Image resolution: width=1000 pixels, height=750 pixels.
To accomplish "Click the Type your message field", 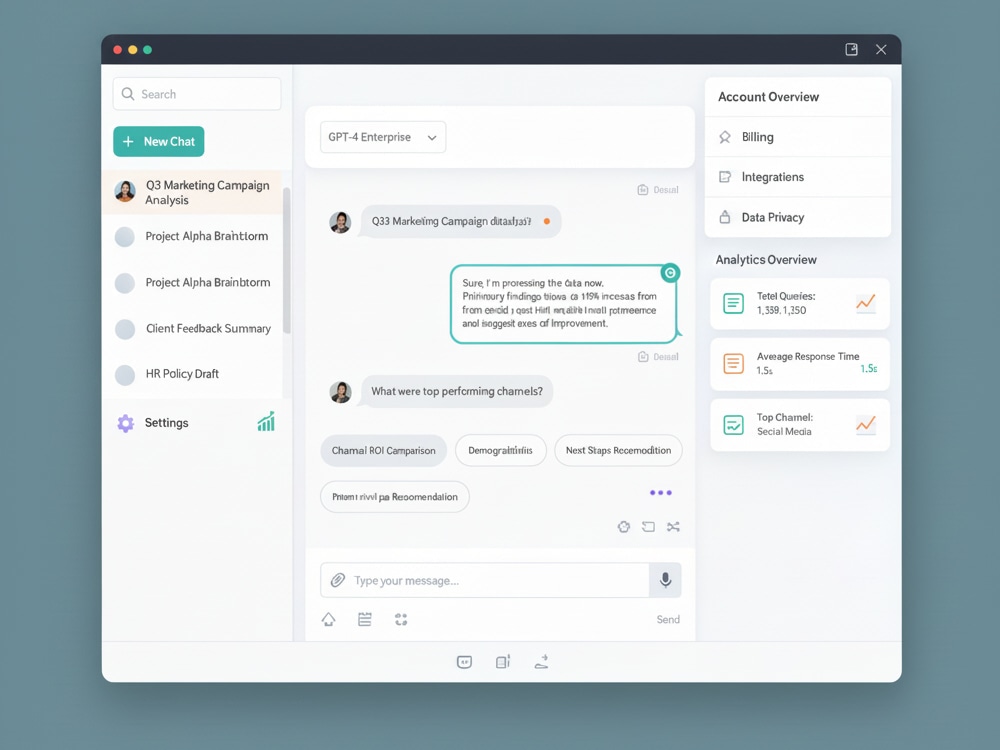I will [x=485, y=580].
